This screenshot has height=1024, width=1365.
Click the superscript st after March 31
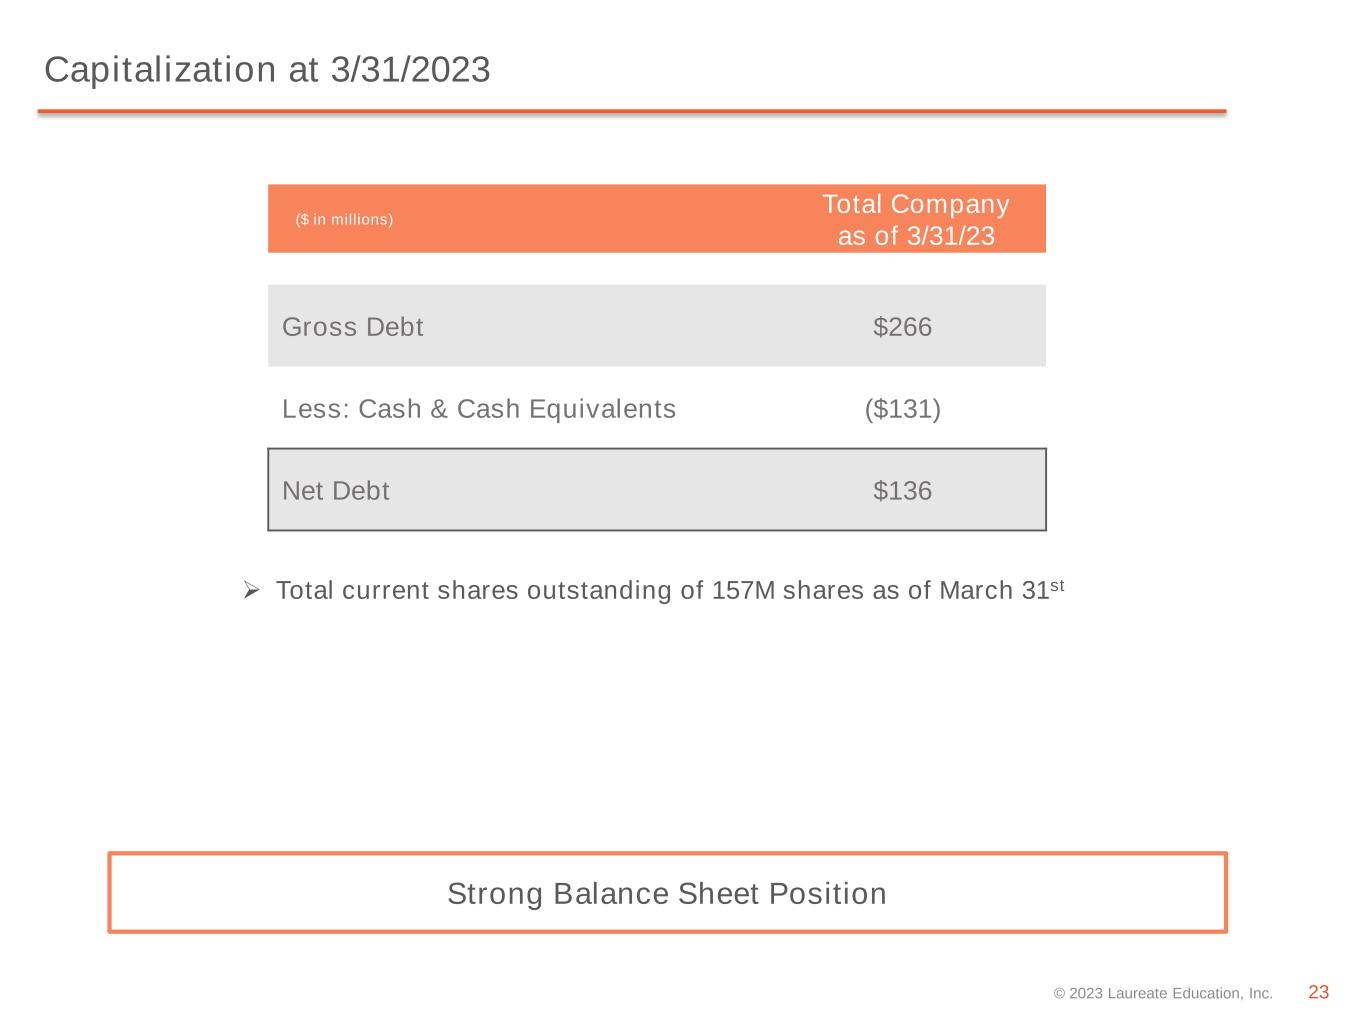tap(1057, 584)
